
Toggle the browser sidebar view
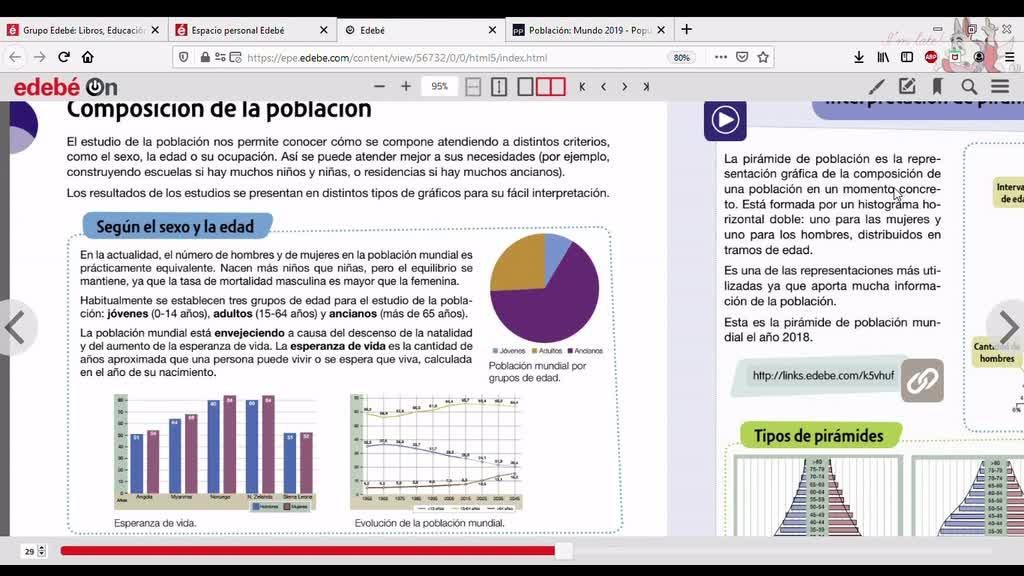(x=906, y=57)
